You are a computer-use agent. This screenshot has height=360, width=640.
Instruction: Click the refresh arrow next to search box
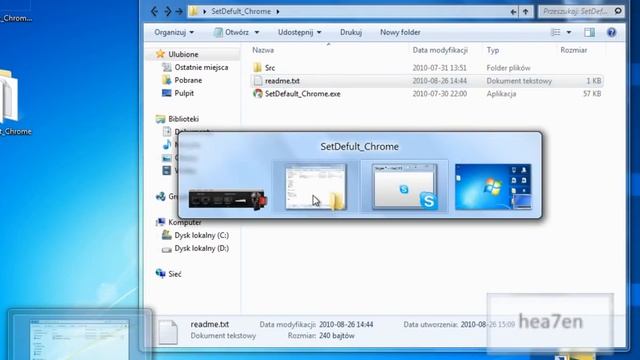526,11
